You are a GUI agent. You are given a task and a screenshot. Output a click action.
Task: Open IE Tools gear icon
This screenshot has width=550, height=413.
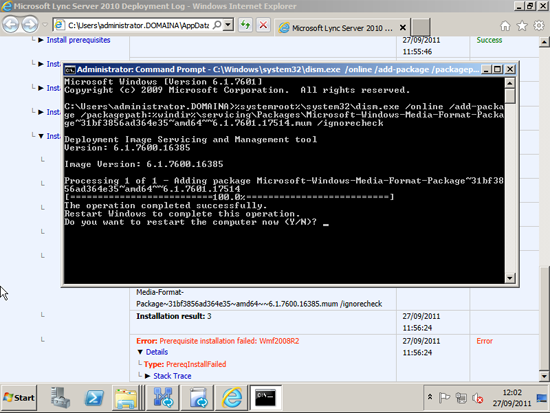(539, 26)
